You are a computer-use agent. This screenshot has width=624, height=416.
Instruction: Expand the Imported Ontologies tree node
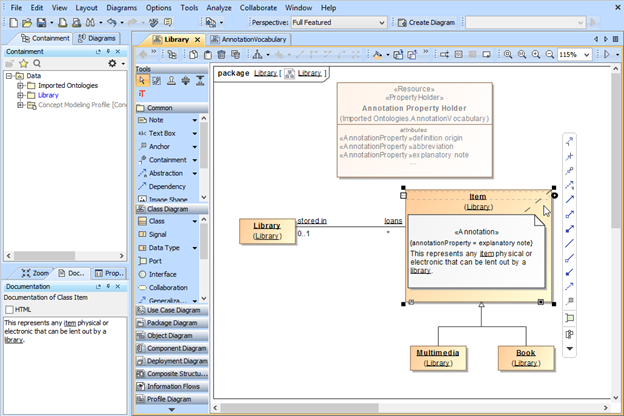click(20, 85)
